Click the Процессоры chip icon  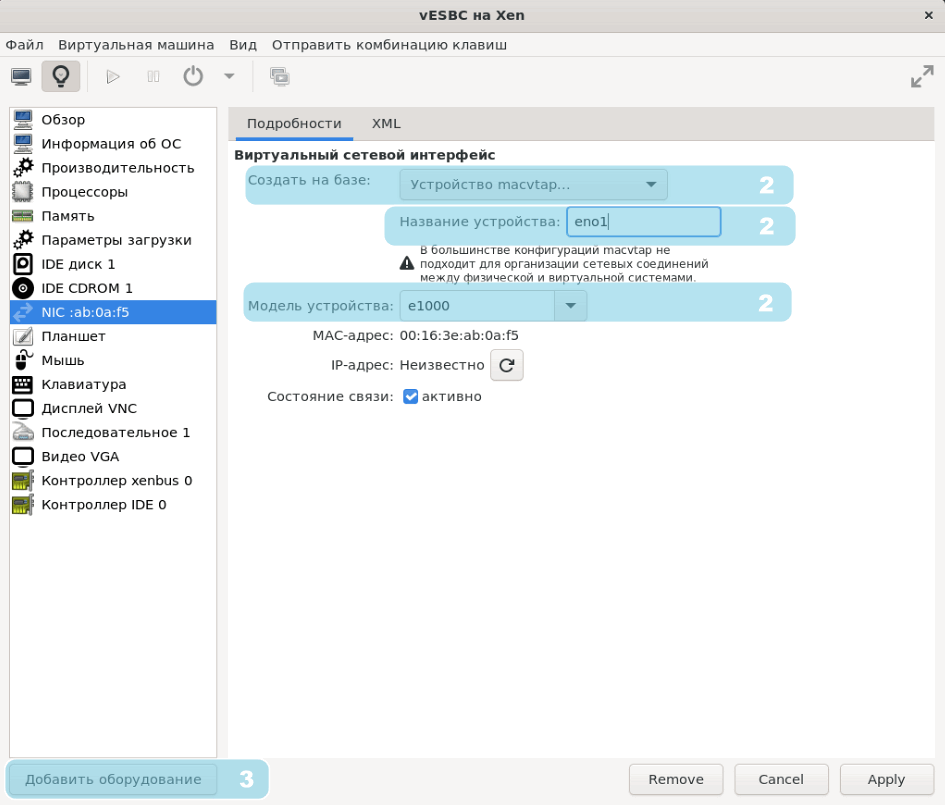[23, 192]
